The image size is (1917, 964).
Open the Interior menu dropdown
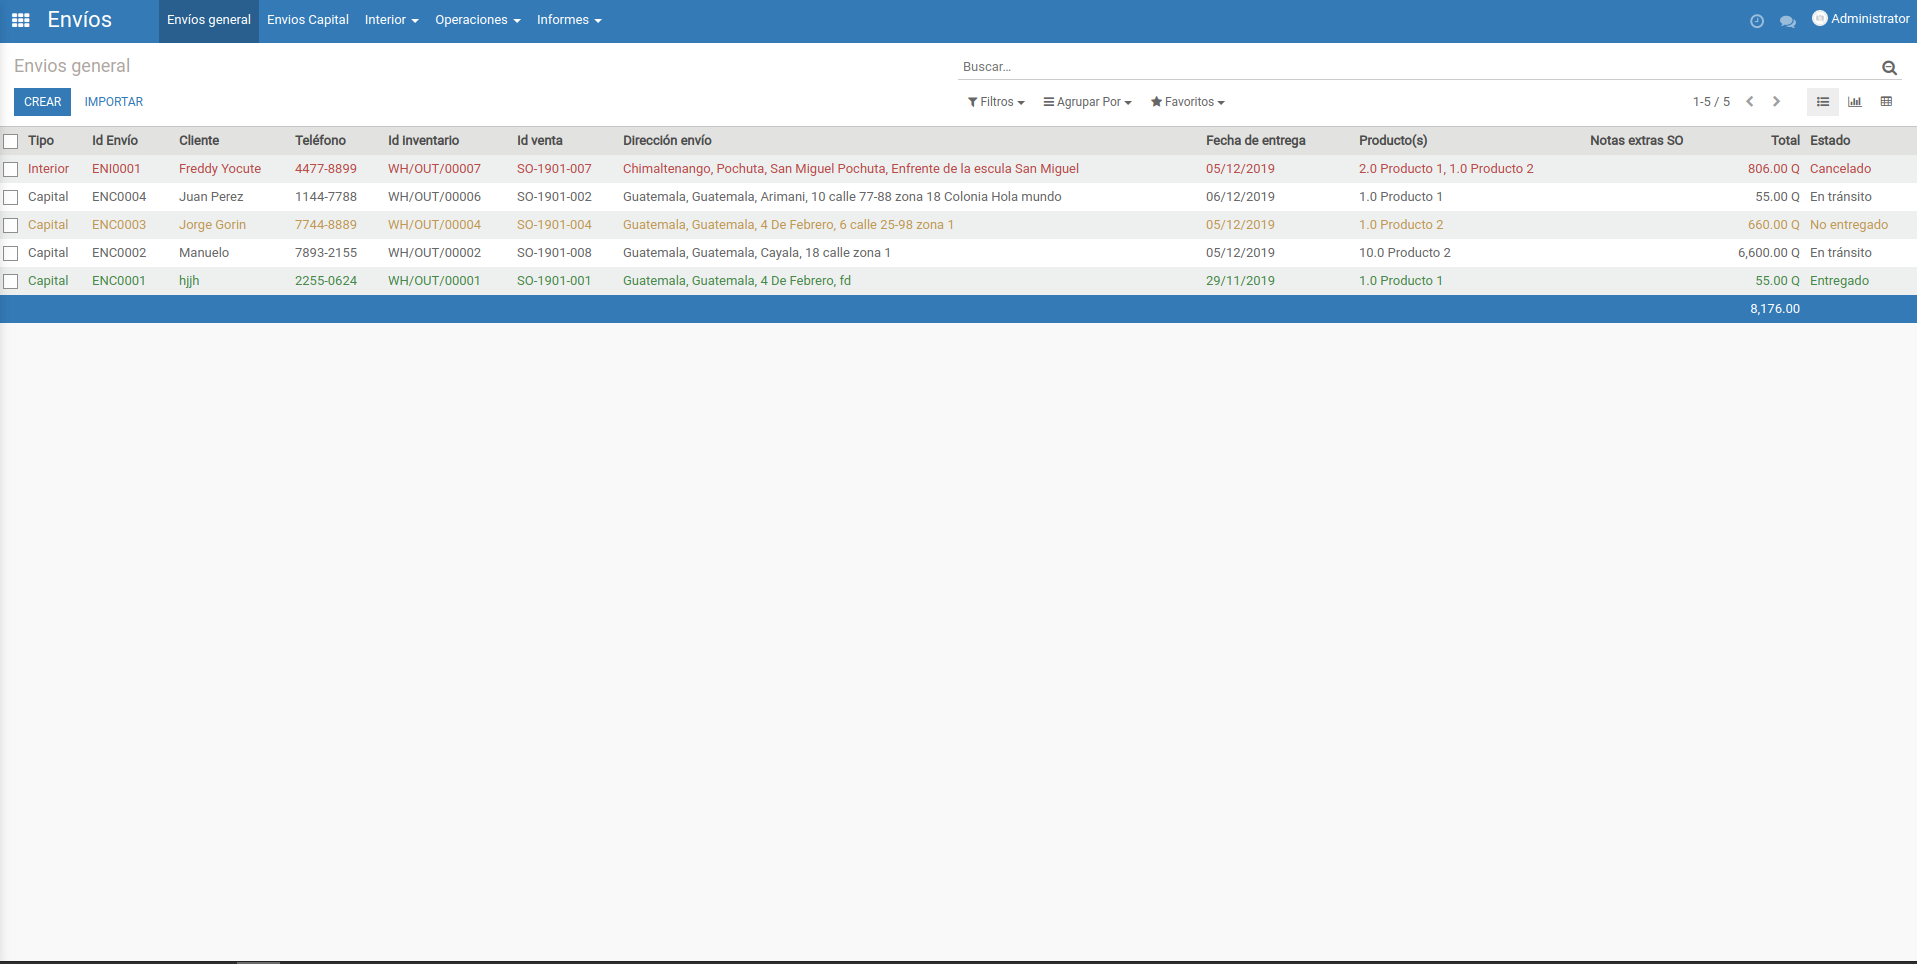(391, 20)
